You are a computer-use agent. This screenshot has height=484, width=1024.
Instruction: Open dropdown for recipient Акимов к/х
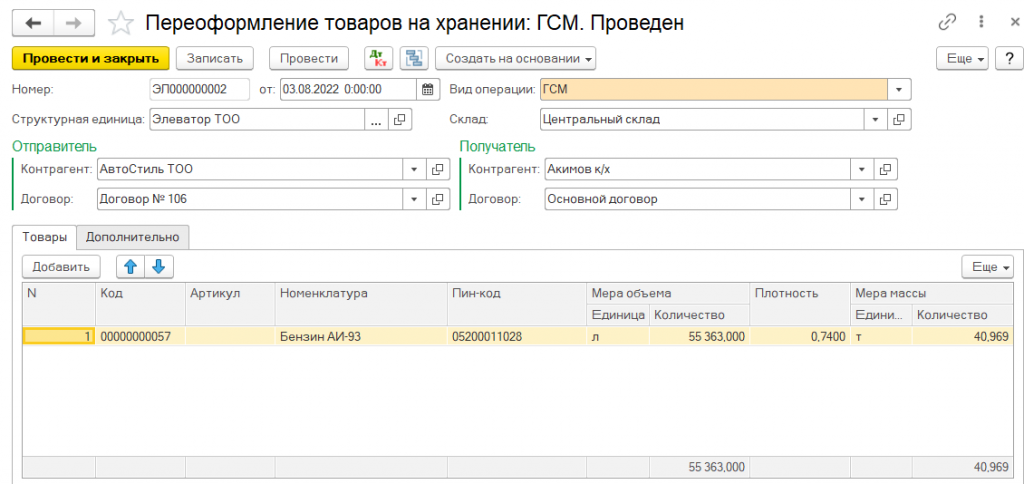(862, 169)
